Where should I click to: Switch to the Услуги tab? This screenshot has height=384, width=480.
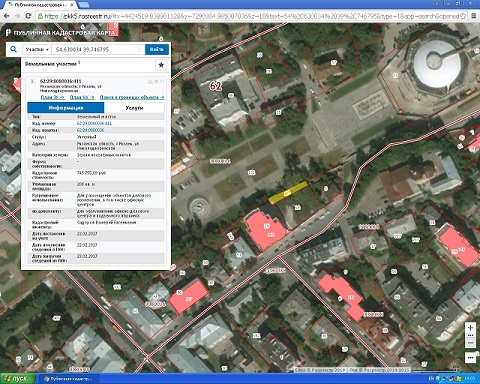(134, 108)
